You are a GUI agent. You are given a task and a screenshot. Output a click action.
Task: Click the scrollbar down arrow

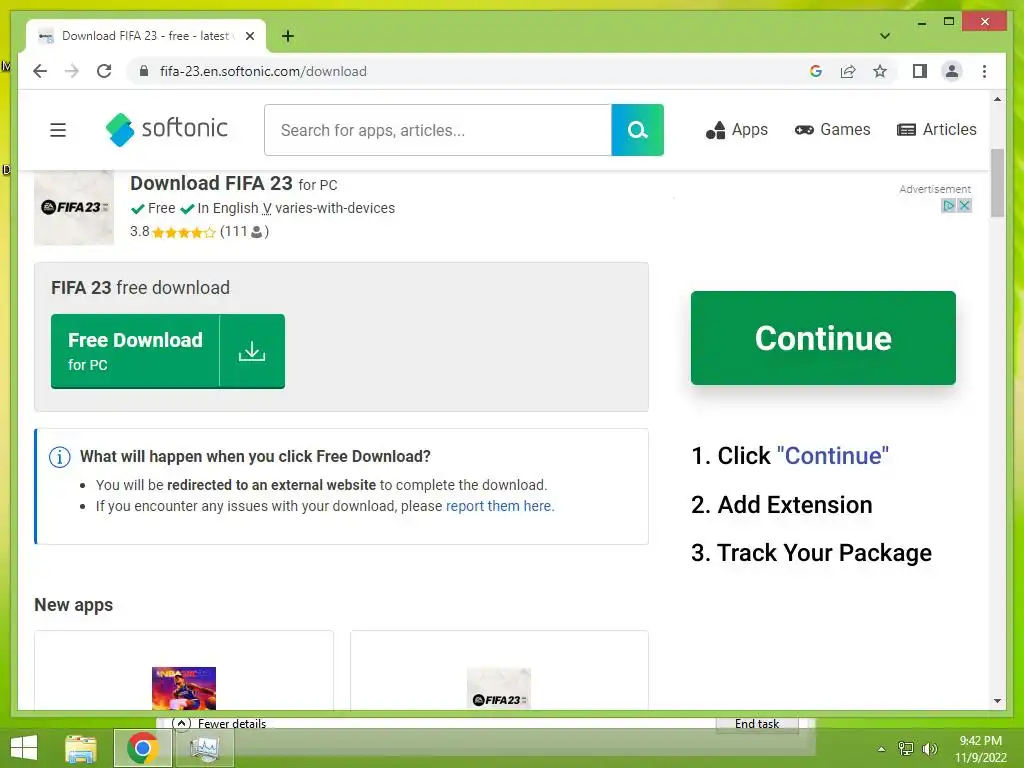pyautogui.click(x=997, y=701)
